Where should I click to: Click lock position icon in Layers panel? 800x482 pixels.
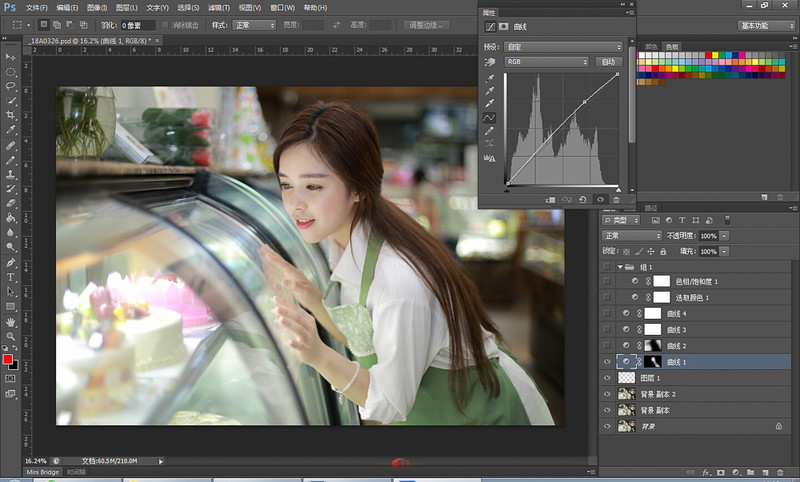click(651, 251)
